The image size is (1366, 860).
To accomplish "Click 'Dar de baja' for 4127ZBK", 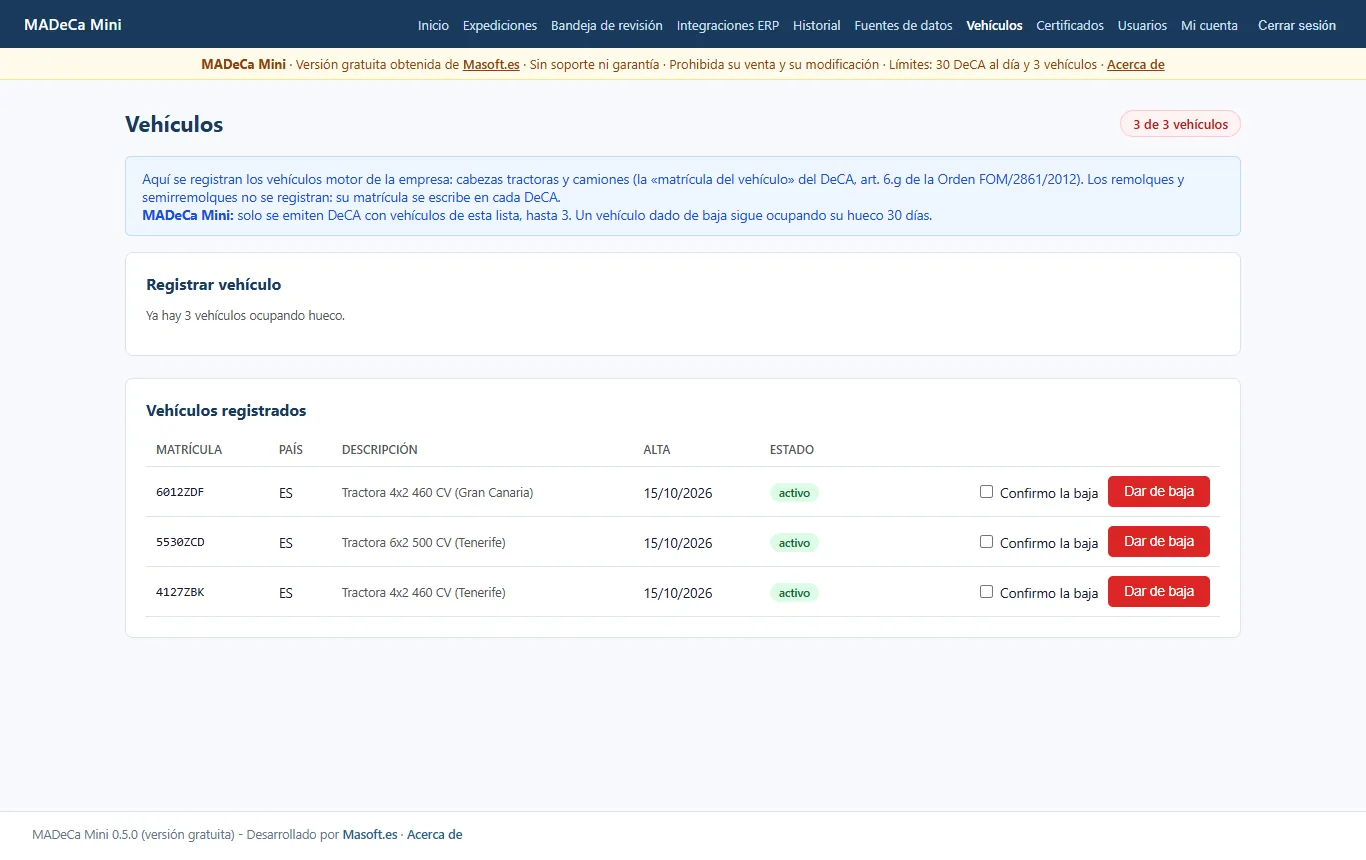I will tap(1159, 591).
